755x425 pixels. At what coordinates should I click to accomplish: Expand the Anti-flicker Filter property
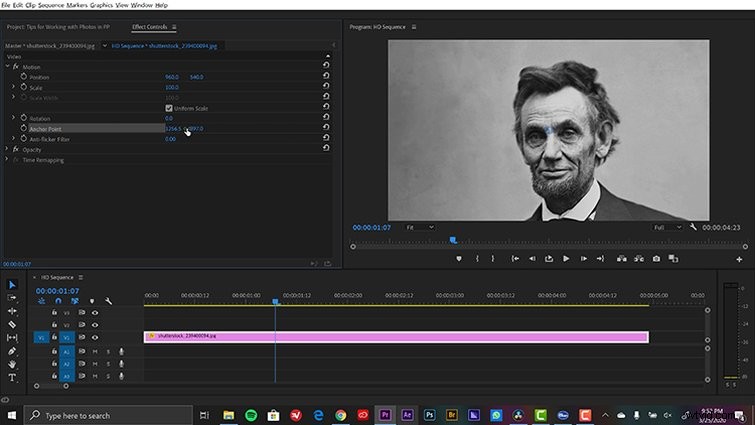13,139
